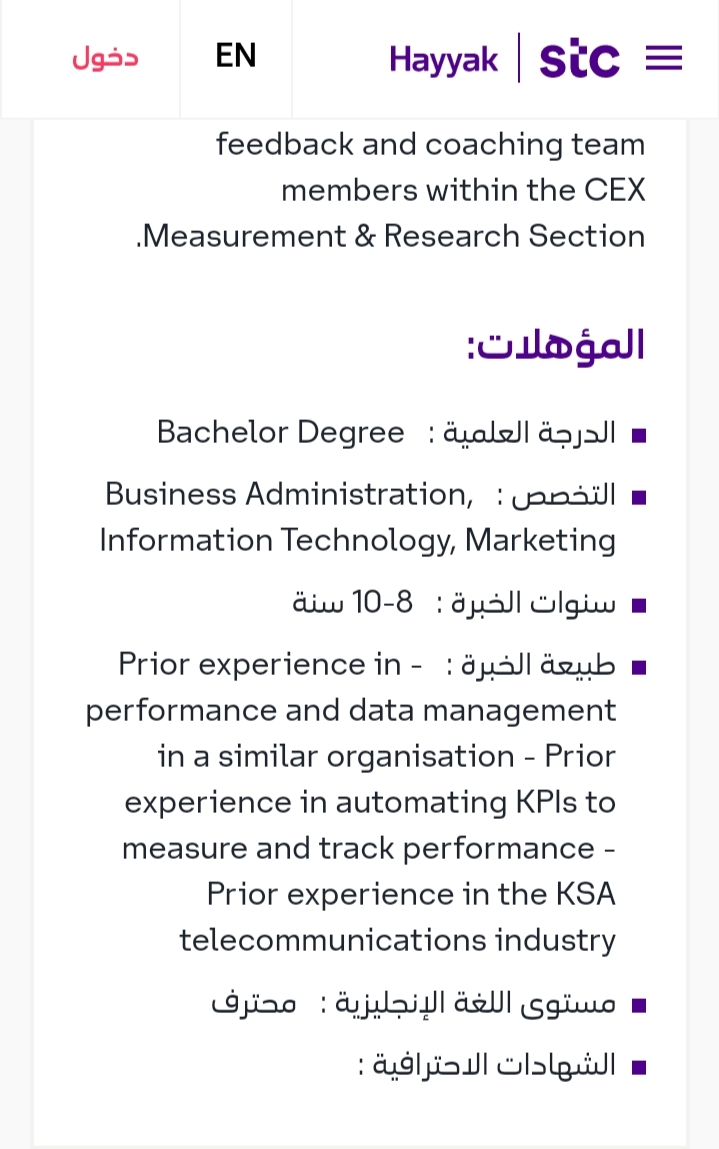Tap the 8-10 سنة experience value
This screenshot has width=719, height=1149.
coord(353,602)
